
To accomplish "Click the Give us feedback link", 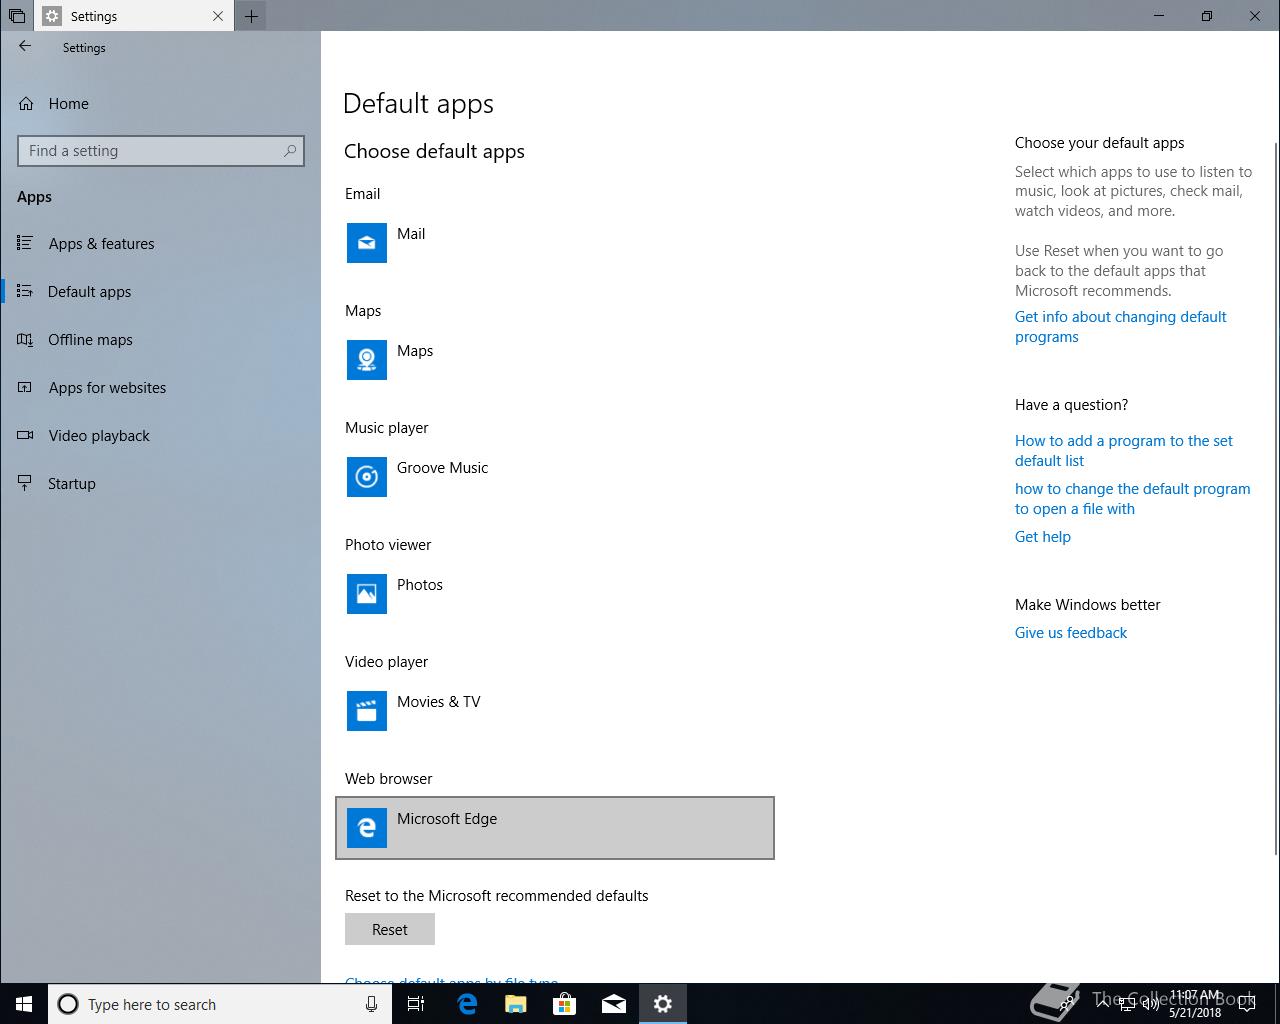I will (1070, 633).
